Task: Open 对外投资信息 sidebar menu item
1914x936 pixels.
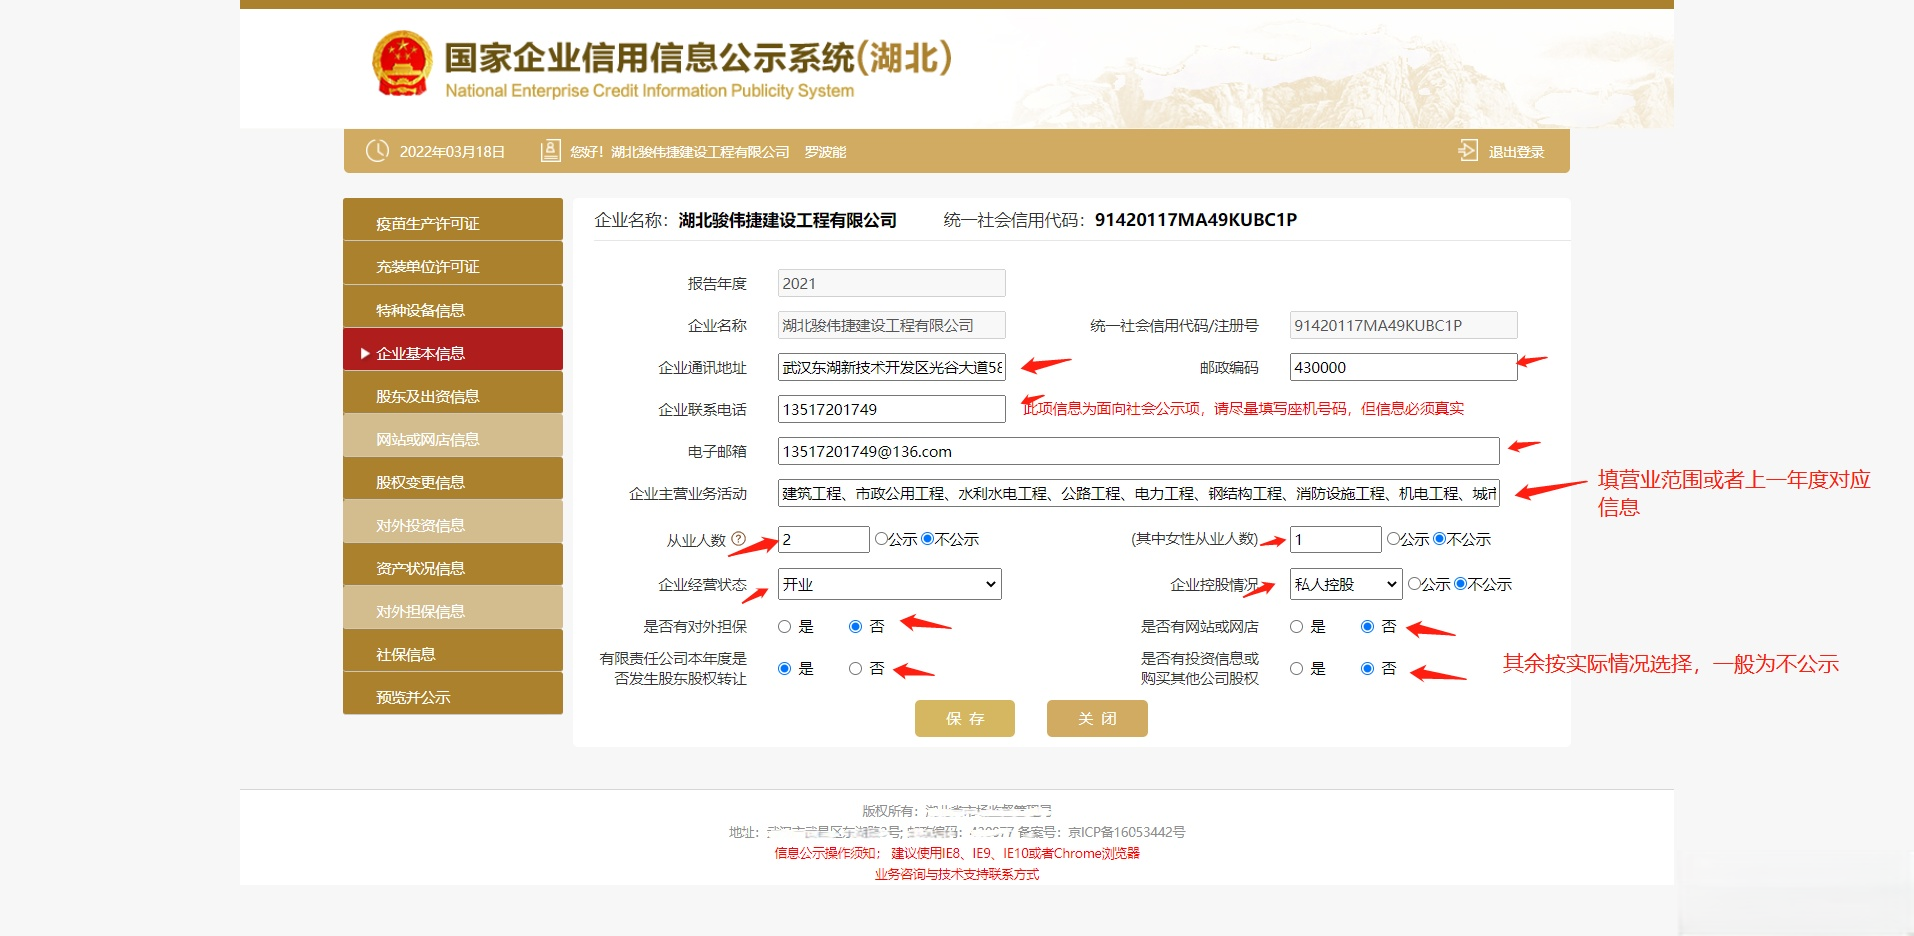Action: (x=453, y=522)
